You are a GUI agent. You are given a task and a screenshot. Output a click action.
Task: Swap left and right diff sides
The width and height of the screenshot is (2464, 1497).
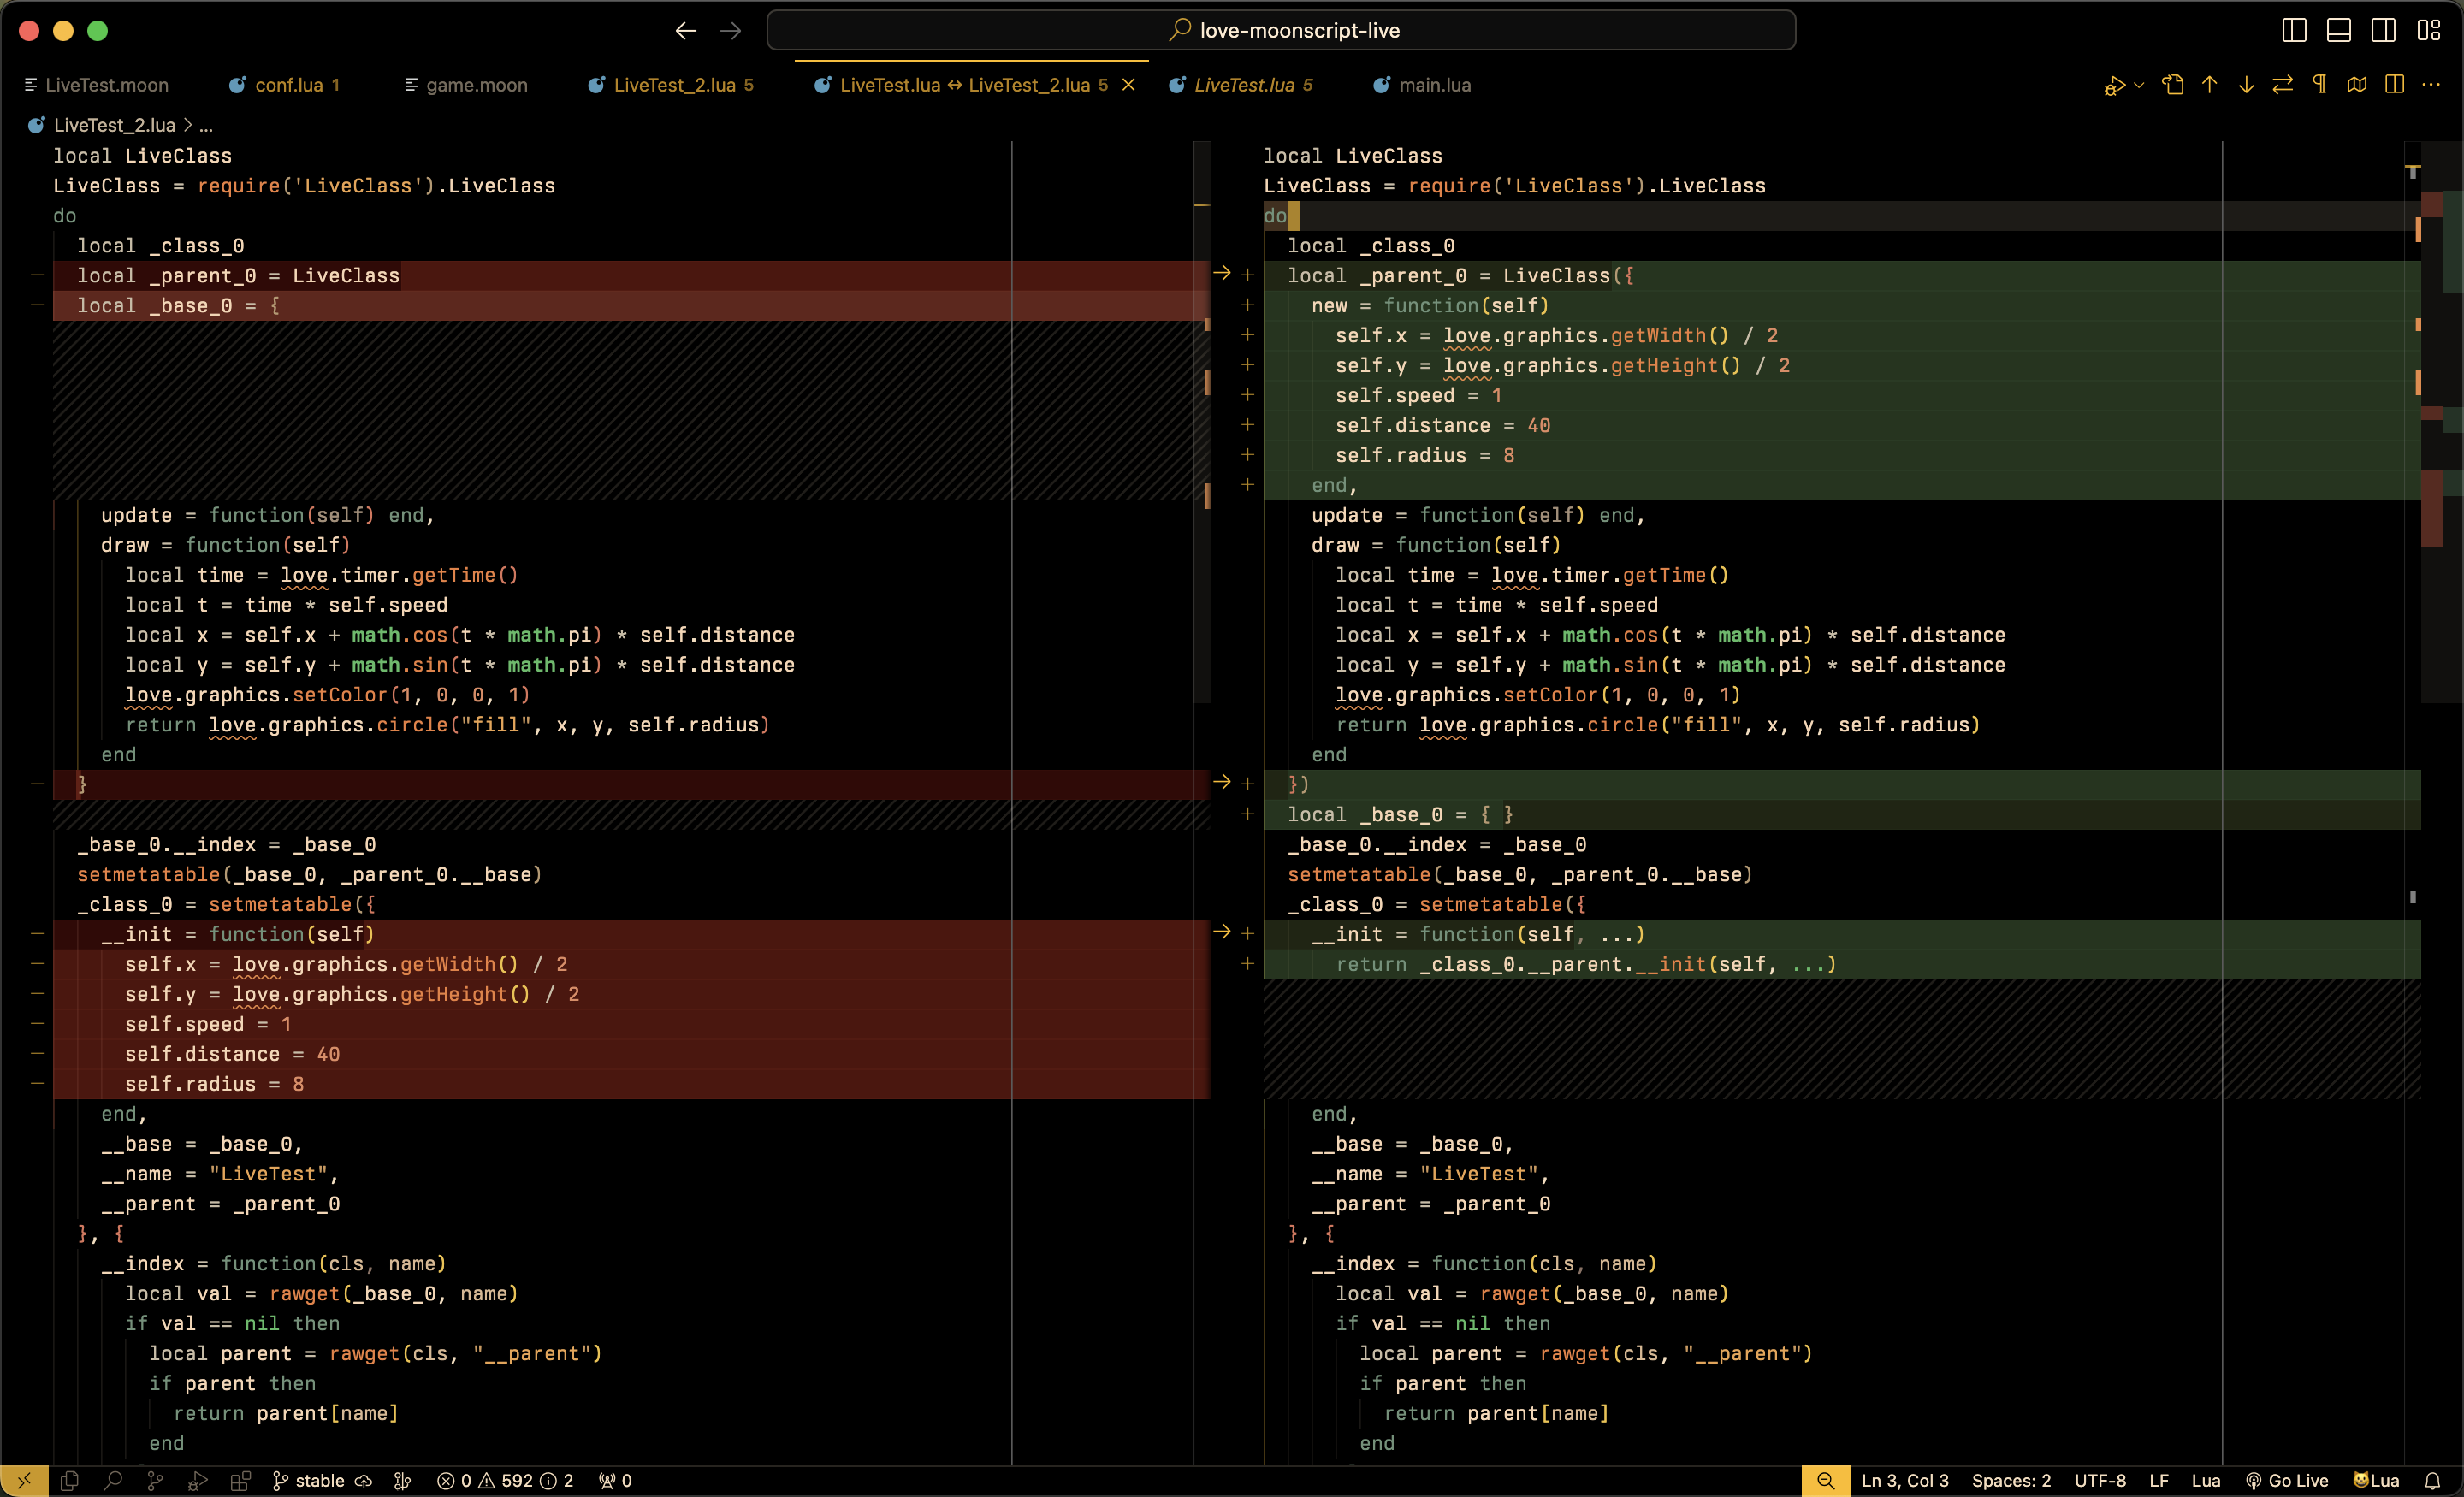[2283, 85]
